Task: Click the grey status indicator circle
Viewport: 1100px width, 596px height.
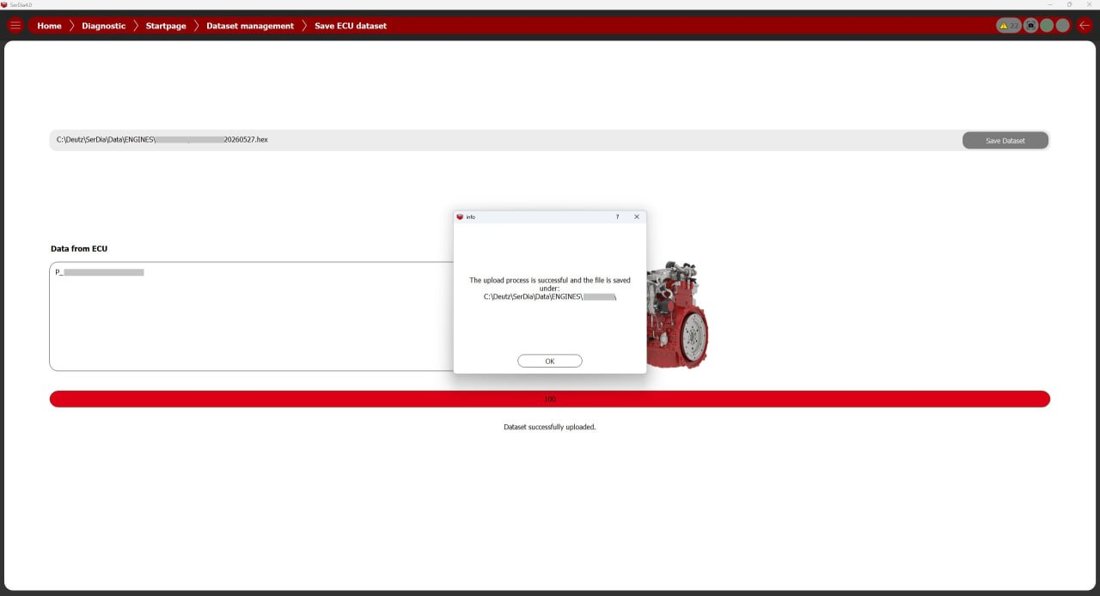Action: coord(1063,26)
